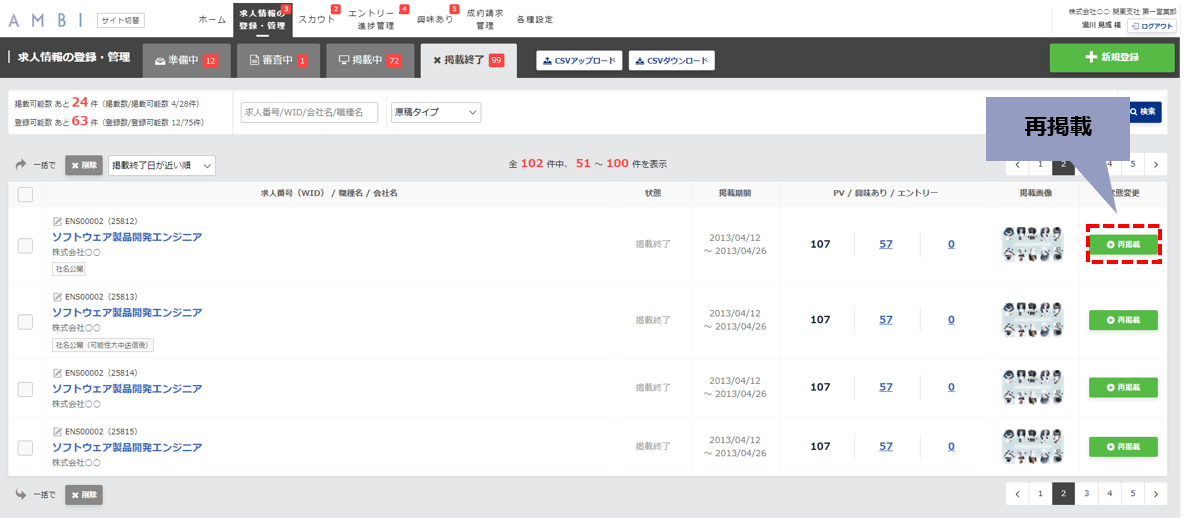The image size is (1188, 521).
Task: Open the 原稿タイプ dropdown
Action: coord(436,113)
